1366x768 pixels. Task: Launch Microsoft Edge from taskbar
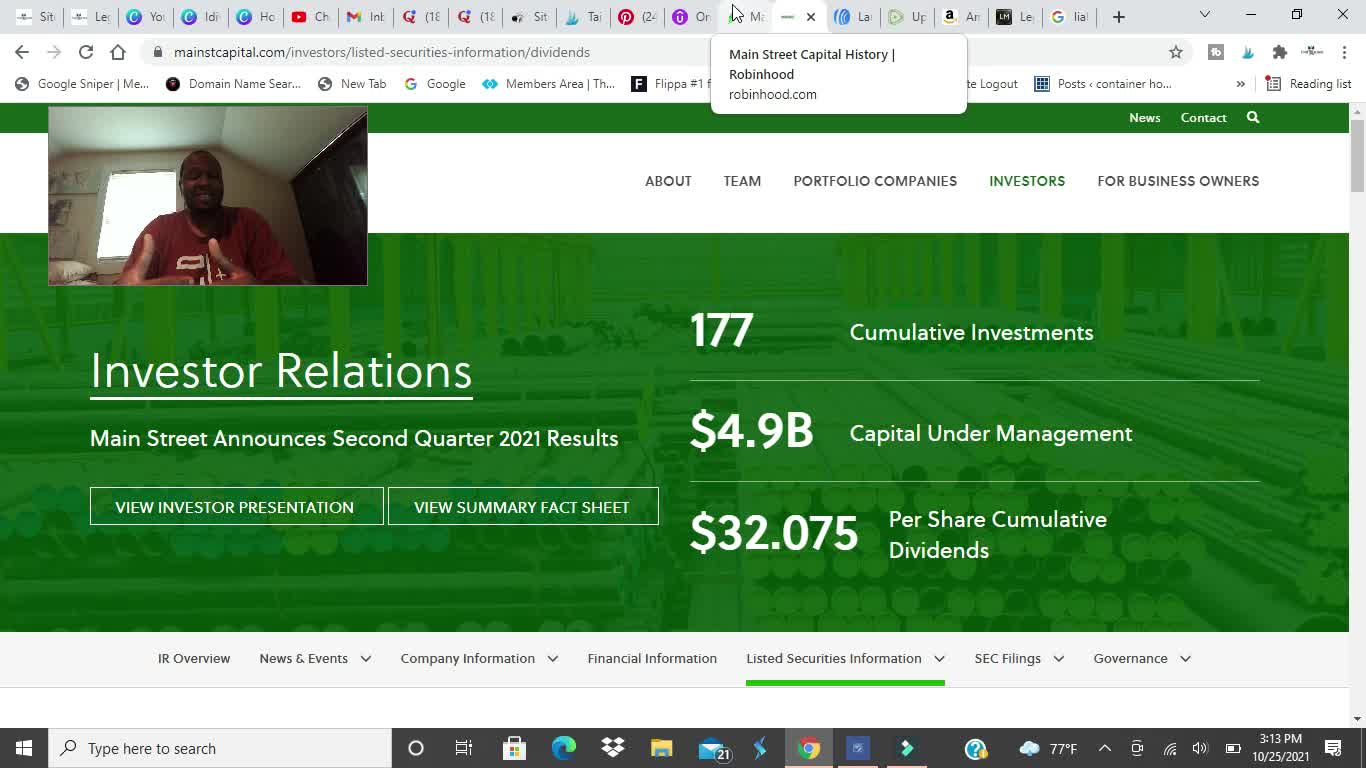(564, 748)
